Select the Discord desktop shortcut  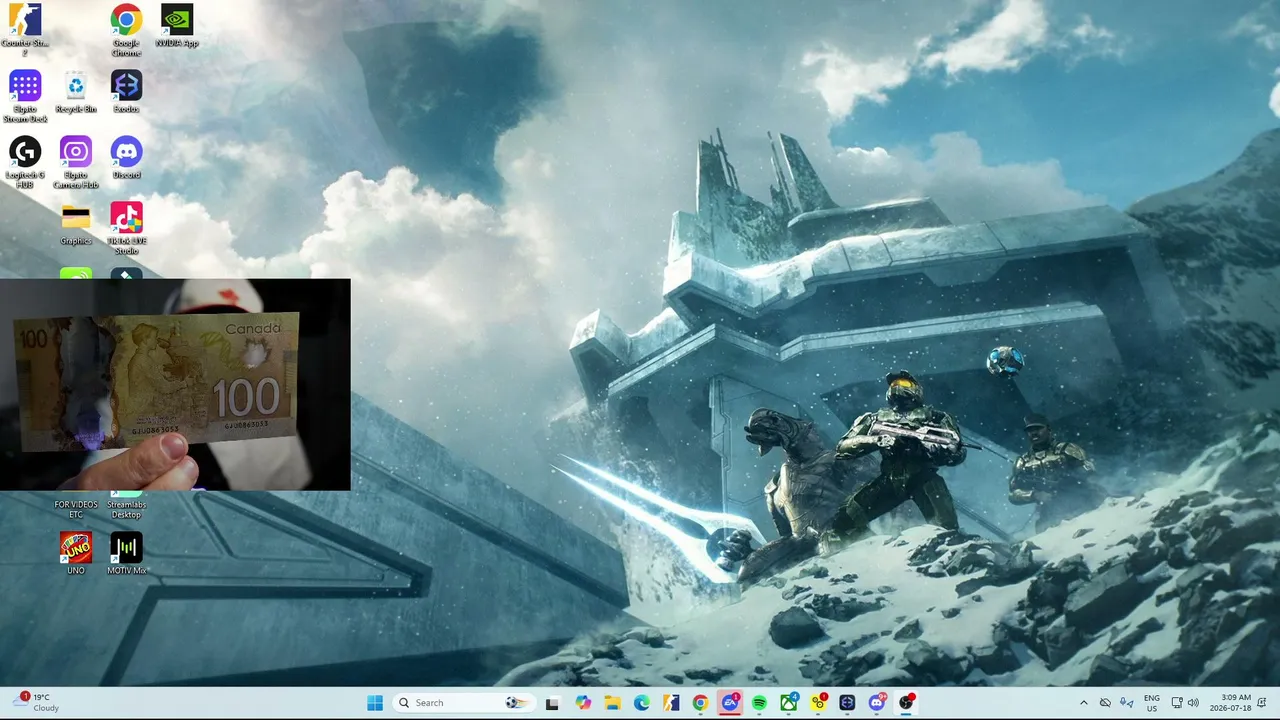[x=126, y=158]
